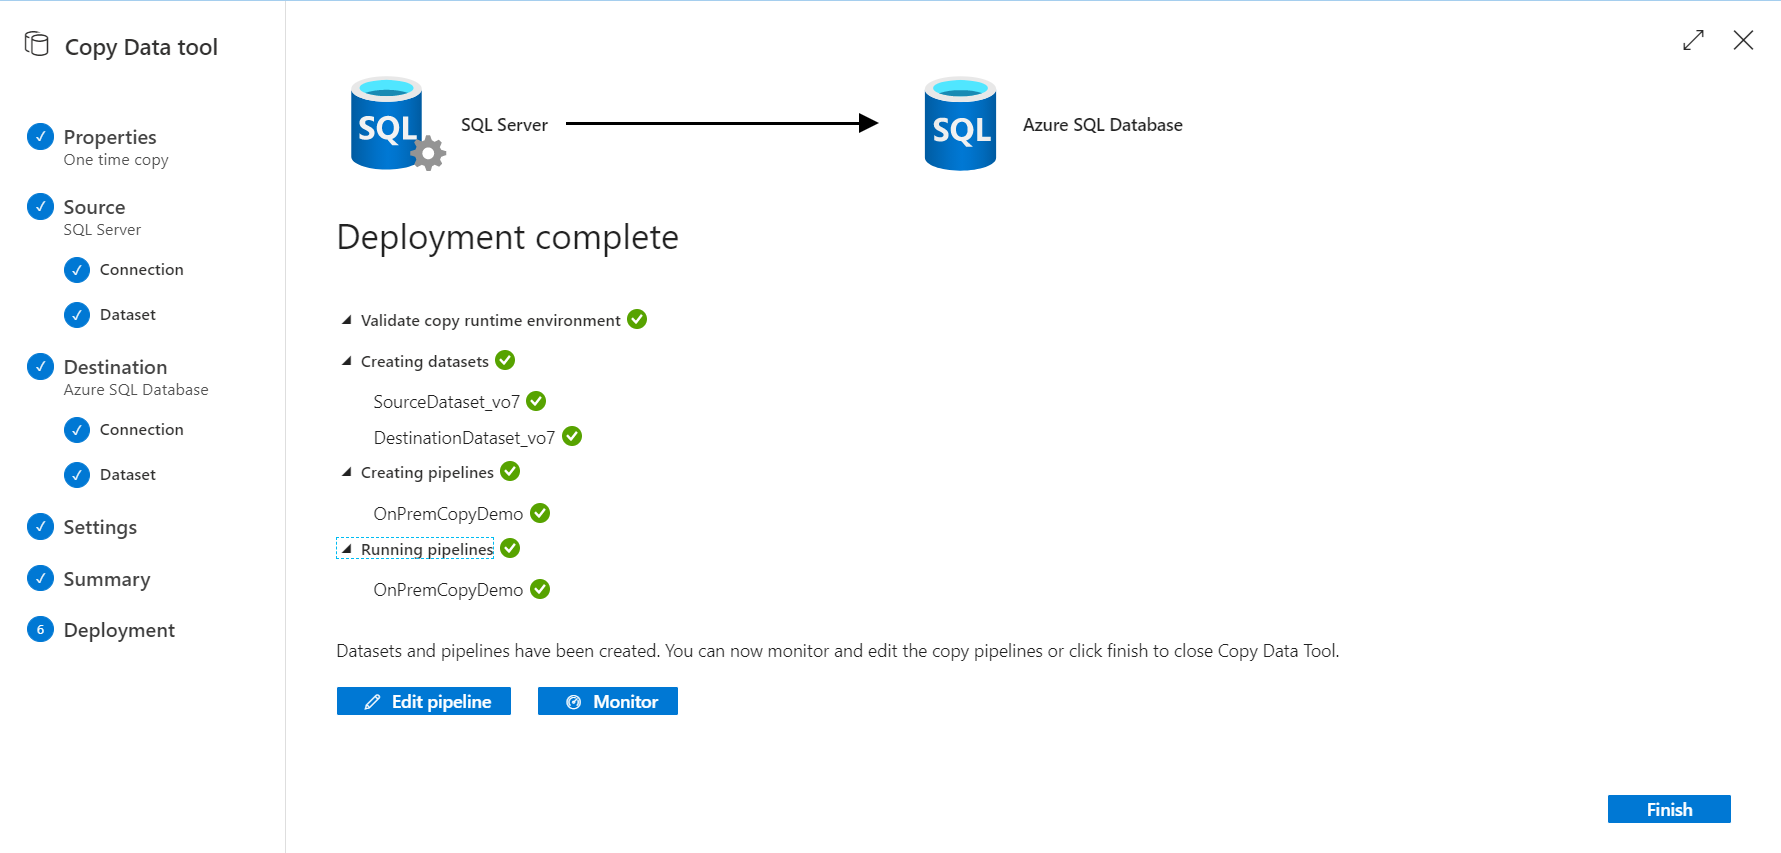Image resolution: width=1781 pixels, height=853 pixels.
Task: Open the Destination Dataset sub-step
Action: pyautogui.click(x=127, y=475)
